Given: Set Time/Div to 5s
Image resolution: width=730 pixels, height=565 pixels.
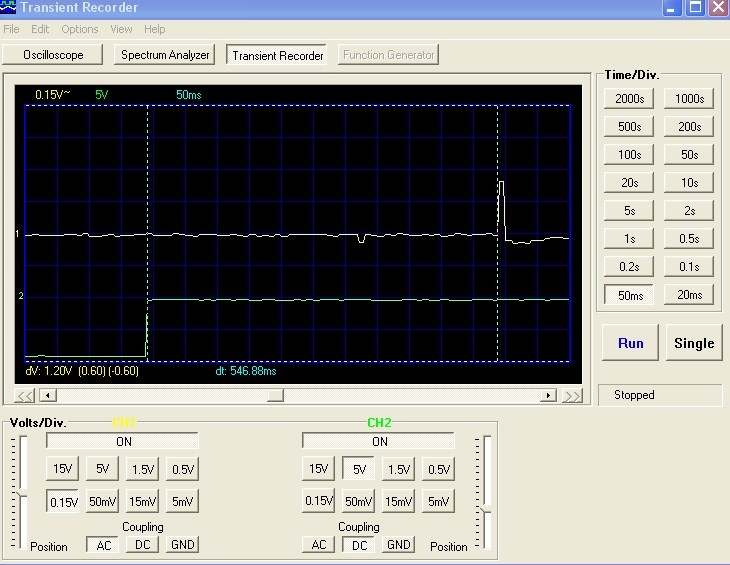Looking at the screenshot, I should (x=629, y=211).
